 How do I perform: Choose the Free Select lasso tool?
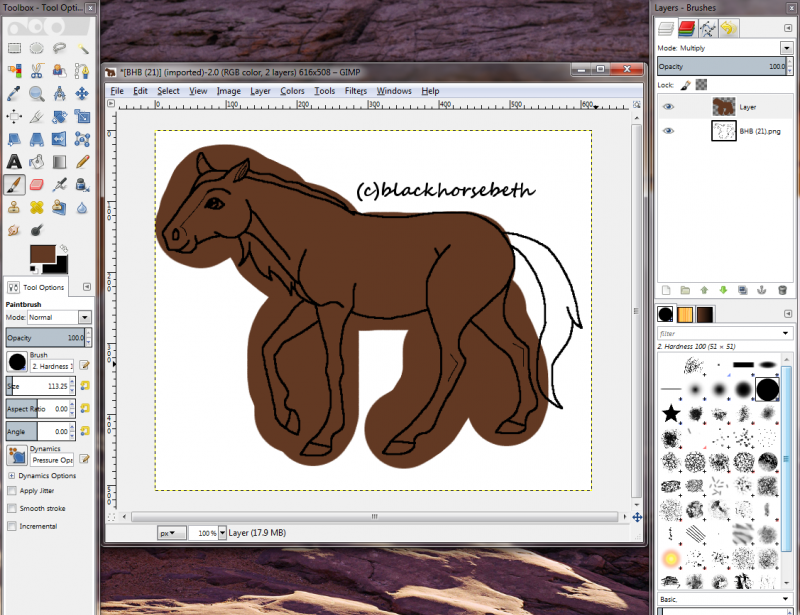point(59,48)
